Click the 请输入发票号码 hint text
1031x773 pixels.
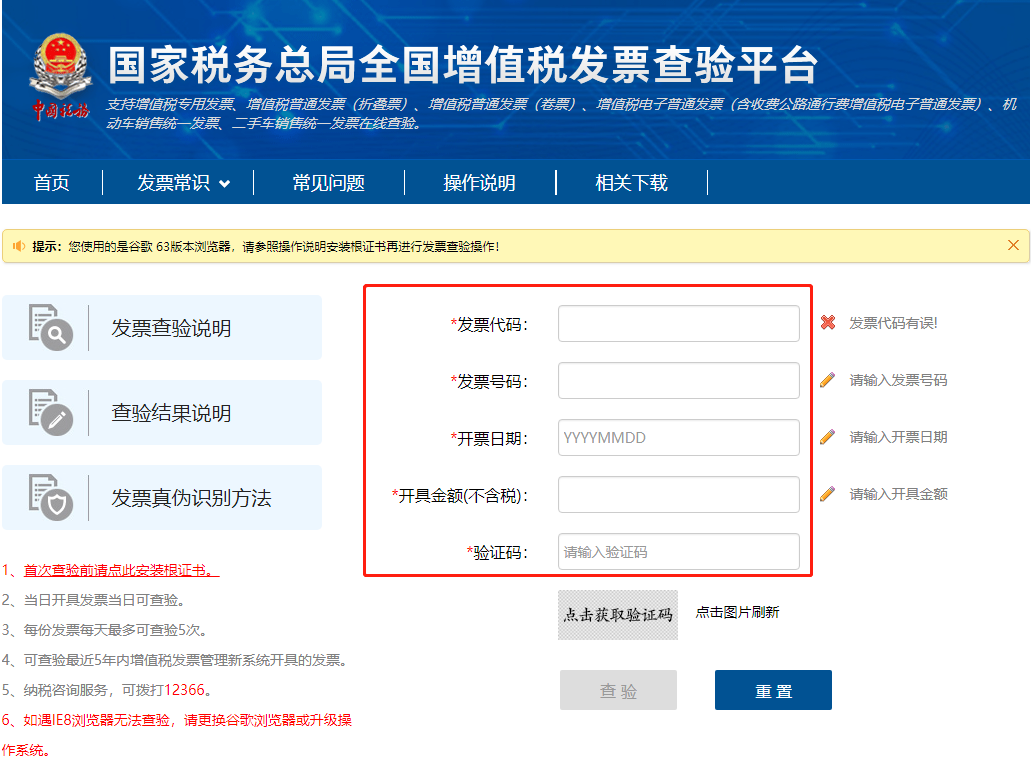(x=898, y=380)
